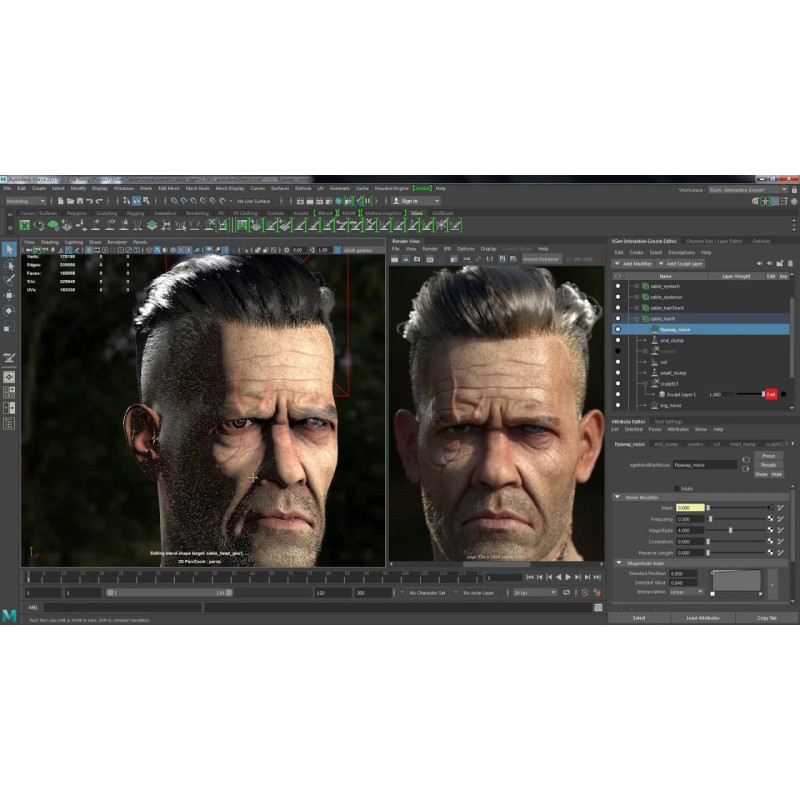
Task: Choose the Lasso selection tool
Action: click(x=9, y=265)
